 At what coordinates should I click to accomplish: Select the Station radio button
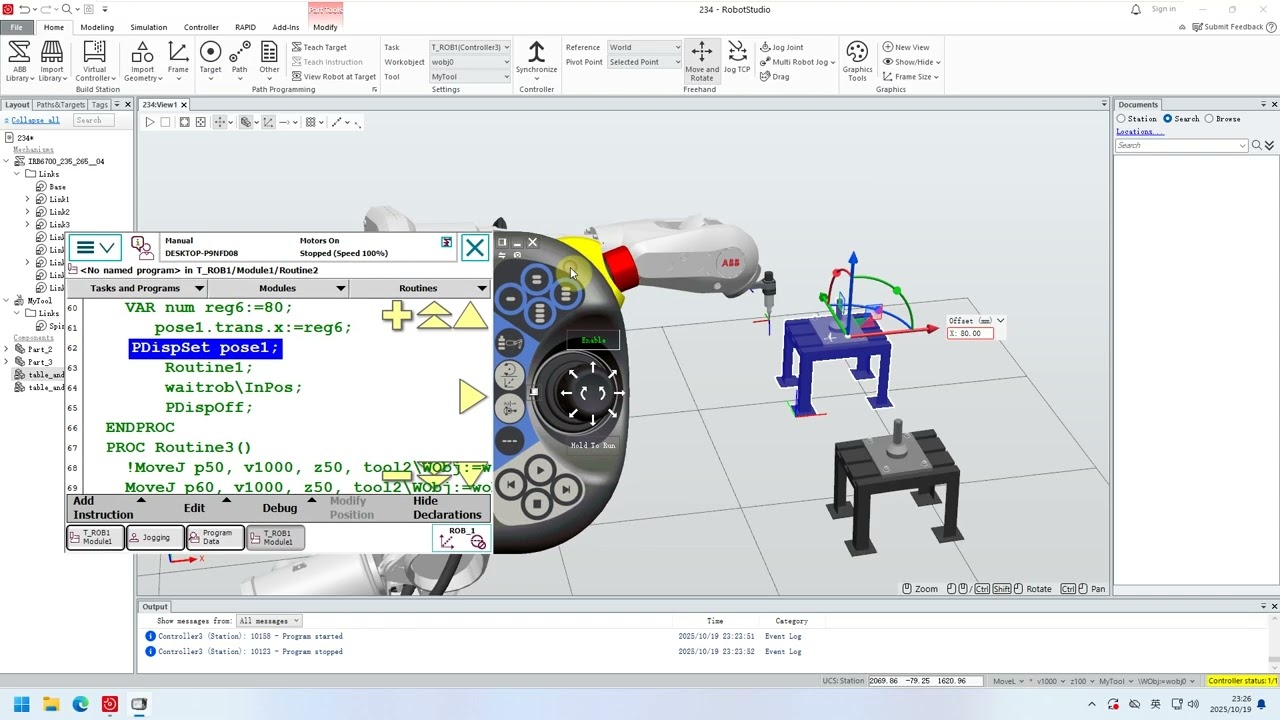click(1121, 119)
